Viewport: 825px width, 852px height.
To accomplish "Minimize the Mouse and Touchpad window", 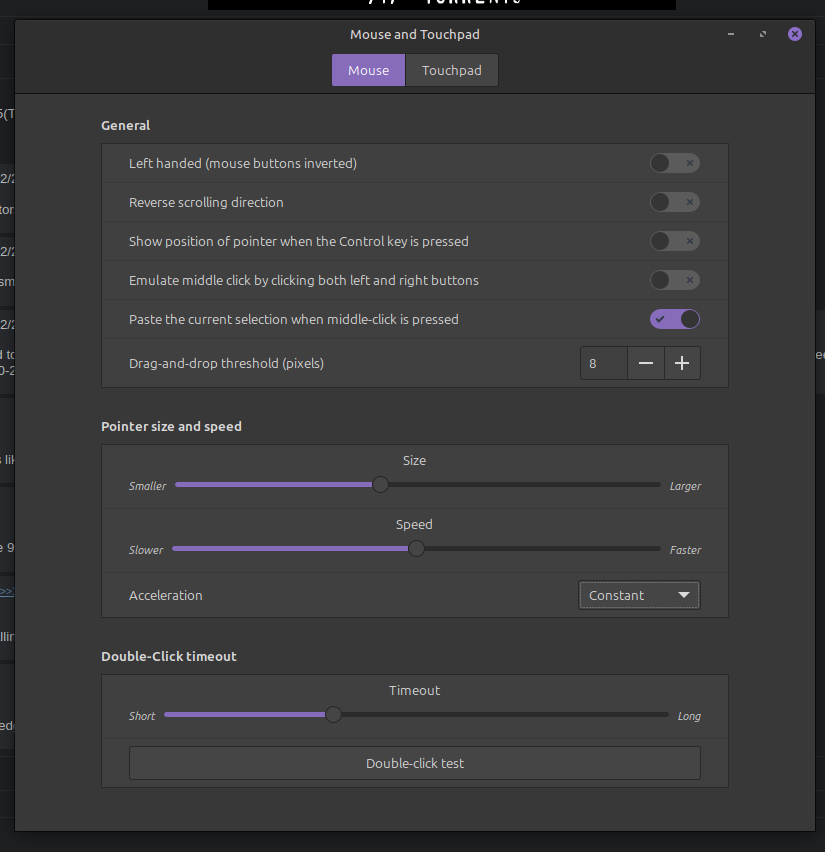I will (x=731, y=34).
